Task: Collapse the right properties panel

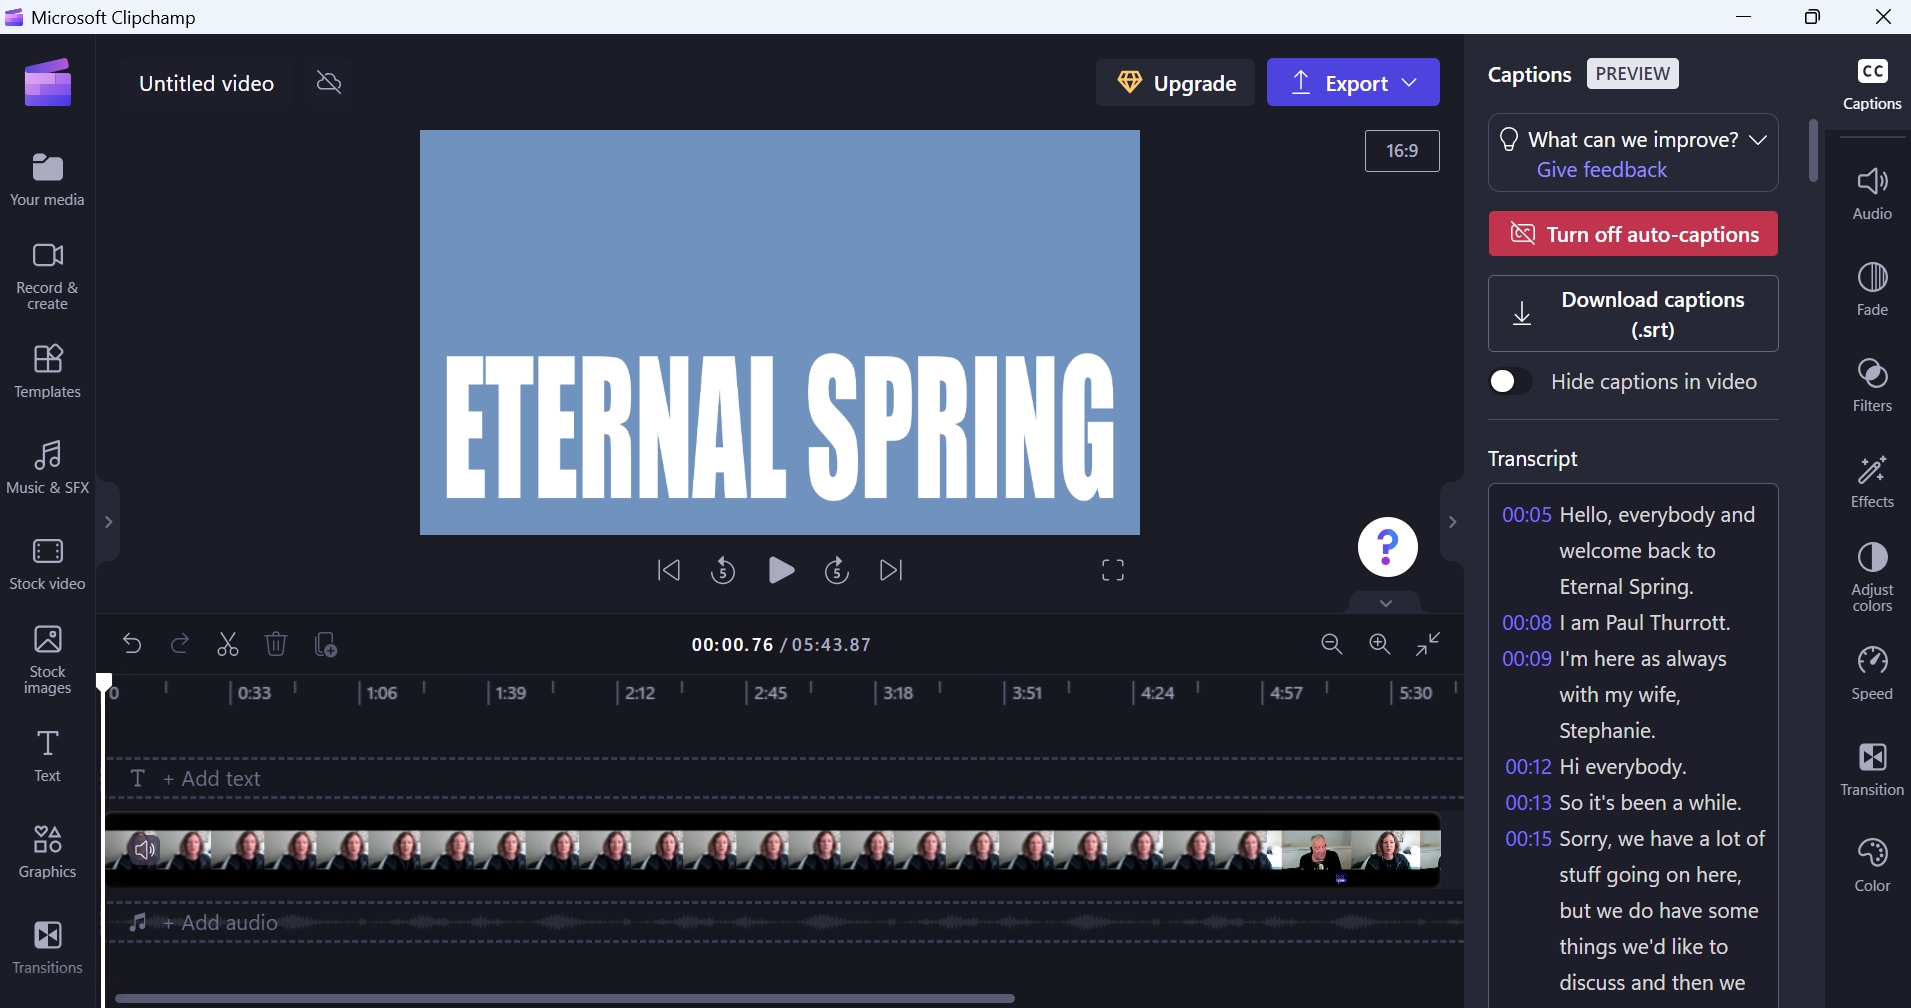Action: tap(1452, 522)
